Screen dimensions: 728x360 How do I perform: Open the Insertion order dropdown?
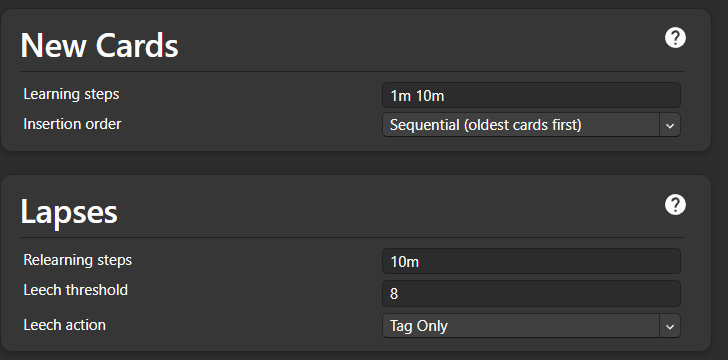click(531, 124)
